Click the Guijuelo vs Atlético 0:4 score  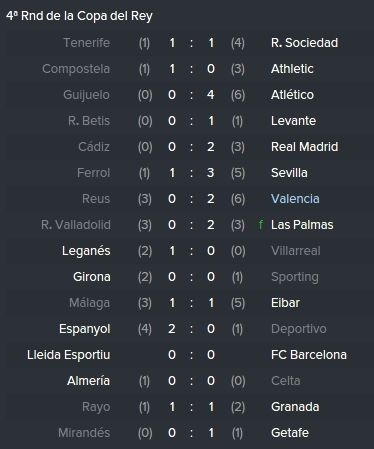(x=191, y=95)
